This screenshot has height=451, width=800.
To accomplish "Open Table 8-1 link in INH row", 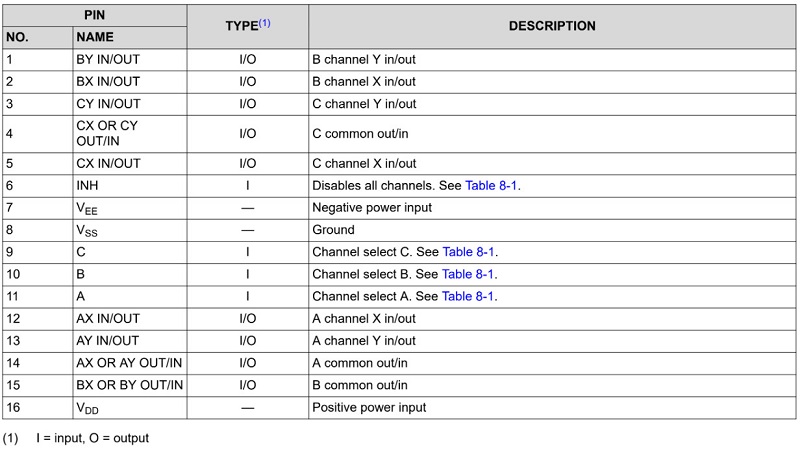I will coord(491,186).
